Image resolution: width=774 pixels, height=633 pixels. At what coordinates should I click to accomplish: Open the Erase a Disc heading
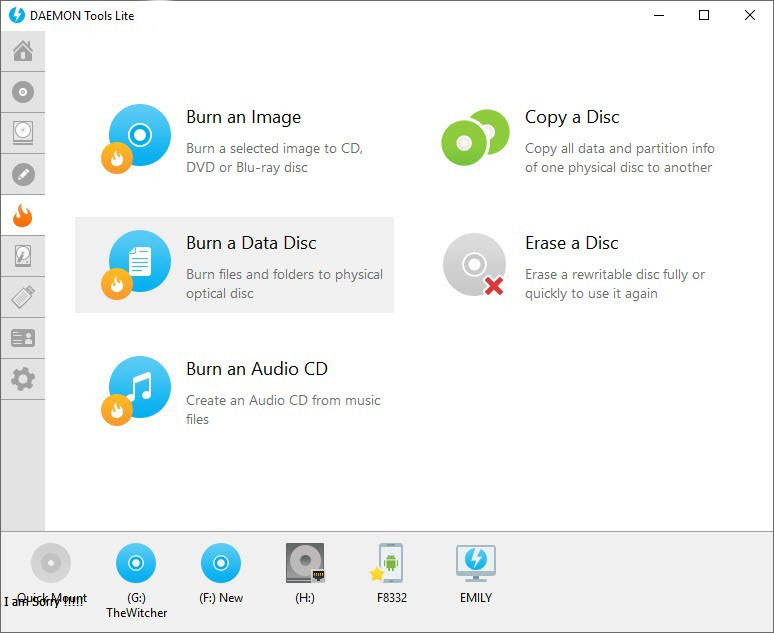pyautogui.click(x=572, y=243)
